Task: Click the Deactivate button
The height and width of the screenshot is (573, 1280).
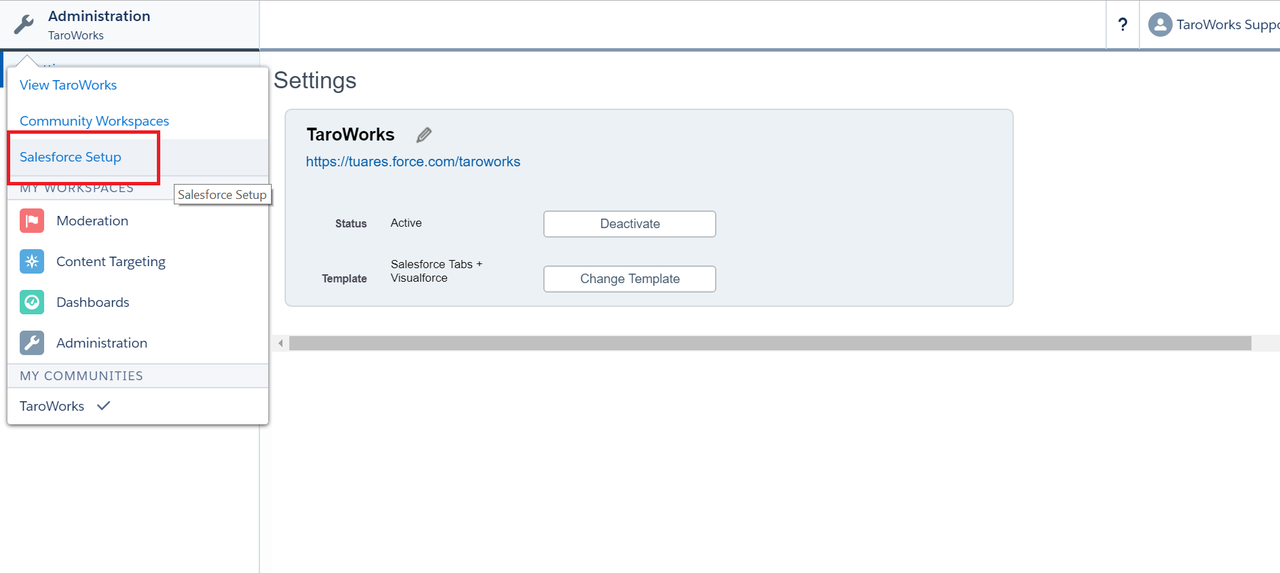Action: pos(630,224)
